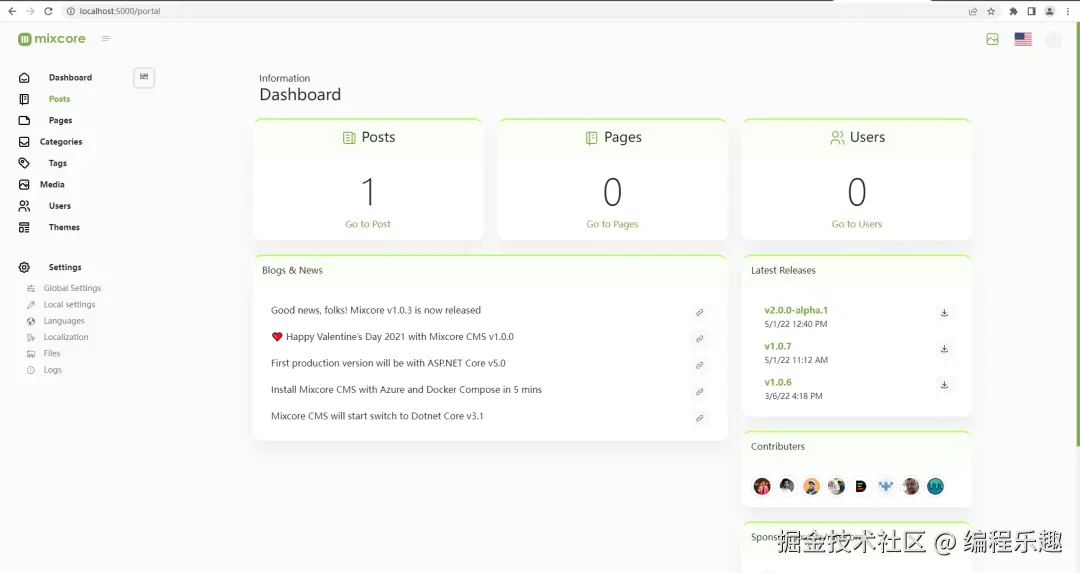Open Themes in the sidebar
Viewport: 1080px width, 573px height.
click(x=64, y=227)
